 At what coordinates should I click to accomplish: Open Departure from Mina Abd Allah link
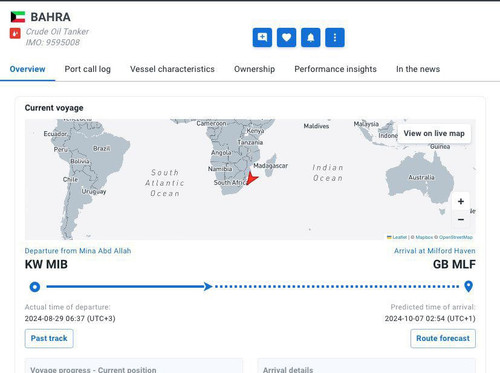pos(78,251)
